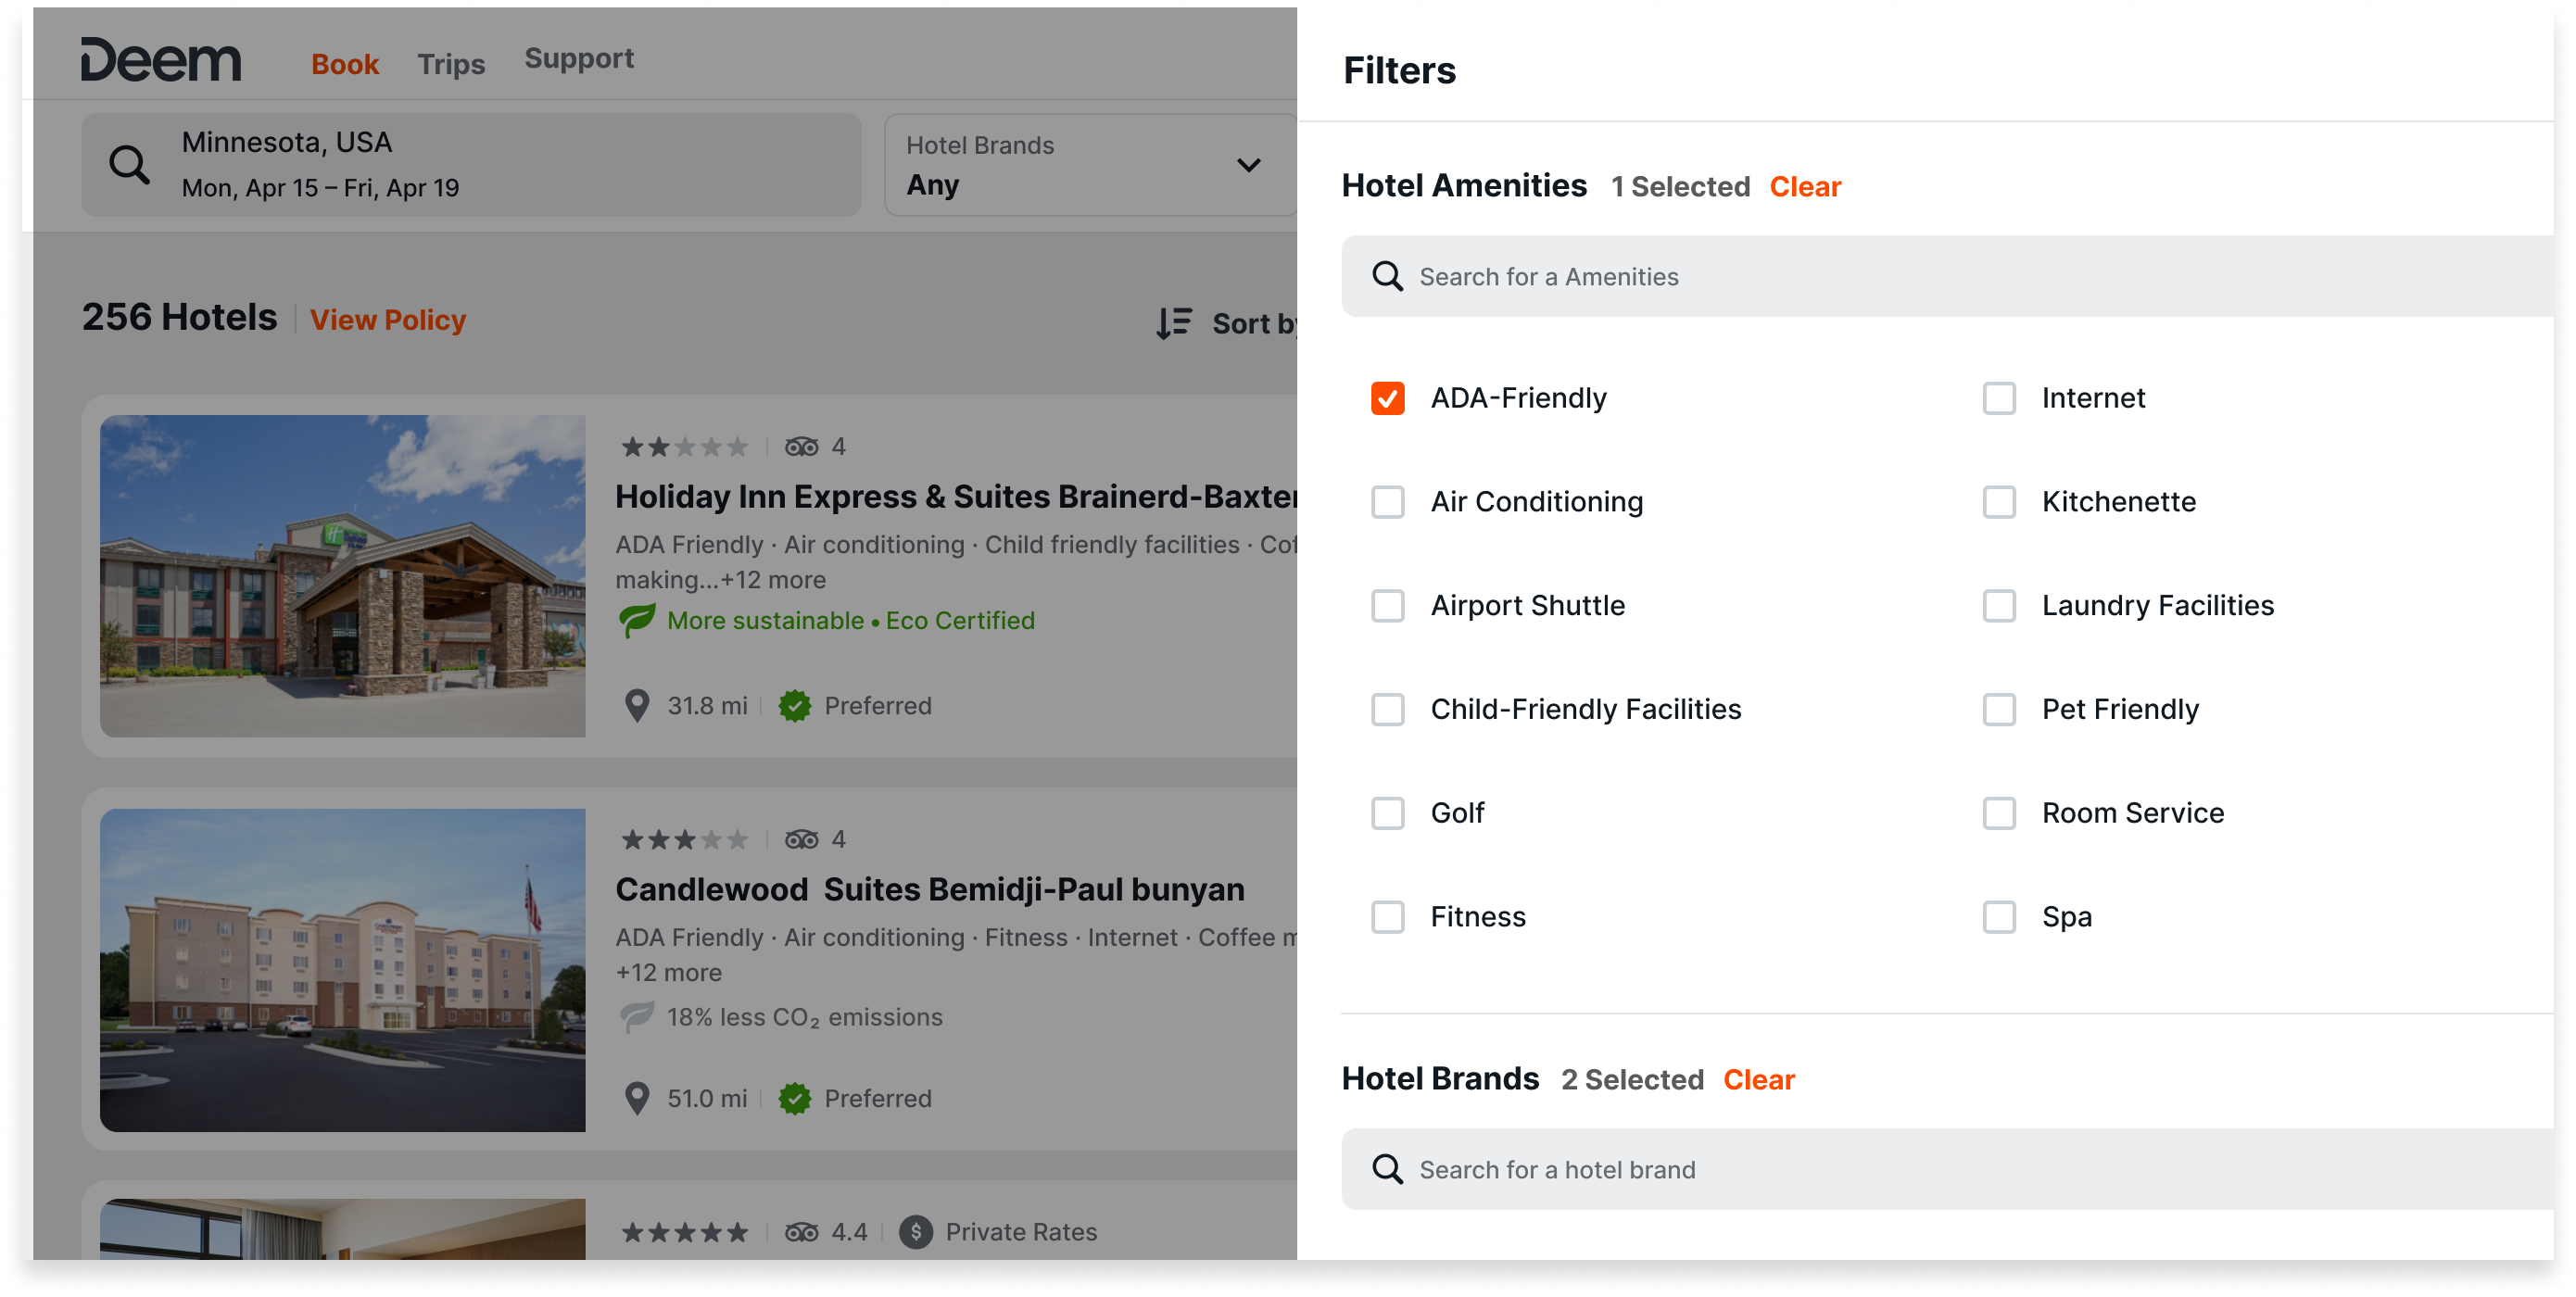The height and width of the screenshot is (1297, 2576).
Task: Open the Candlewood Suites hotel photo
Action: (343, 970)
